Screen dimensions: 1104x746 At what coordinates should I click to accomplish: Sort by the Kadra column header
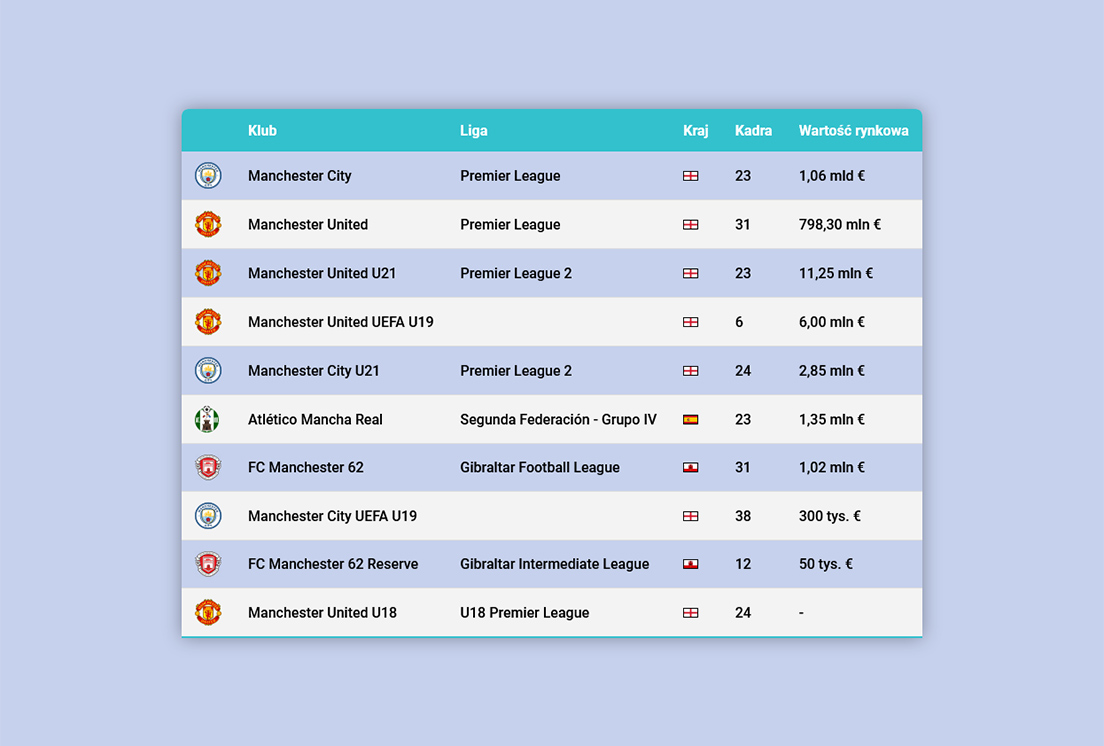753,131
